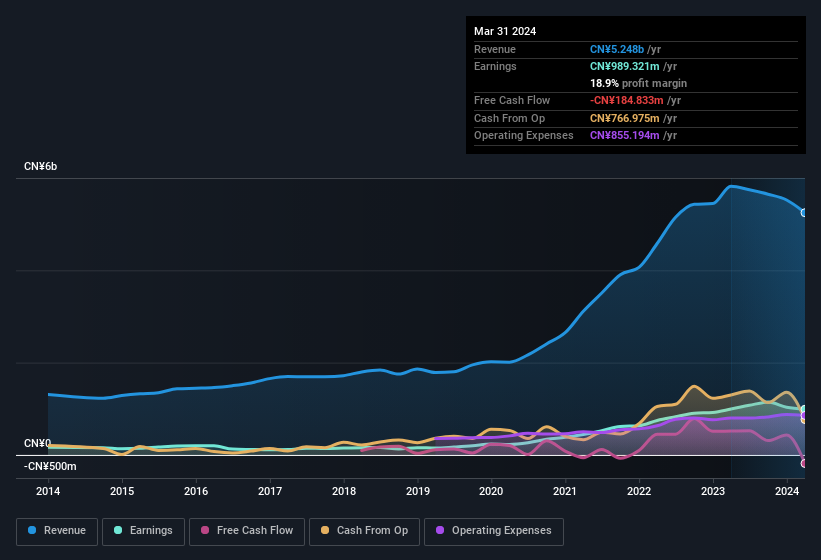Click the 2017 x-axis label
This screenshot has height=560, width=821.
tap(270, 491)
